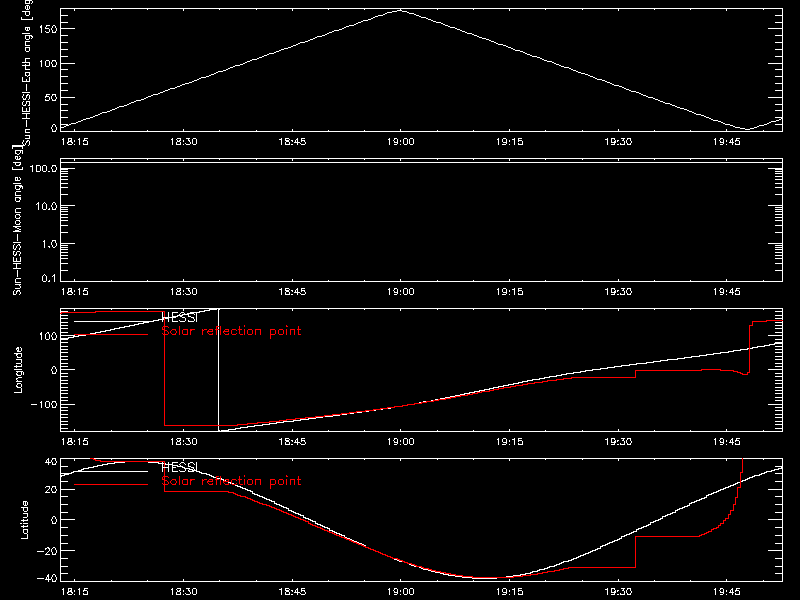Click the red legend line sample in Longitude plot

[x=111, y=335]
